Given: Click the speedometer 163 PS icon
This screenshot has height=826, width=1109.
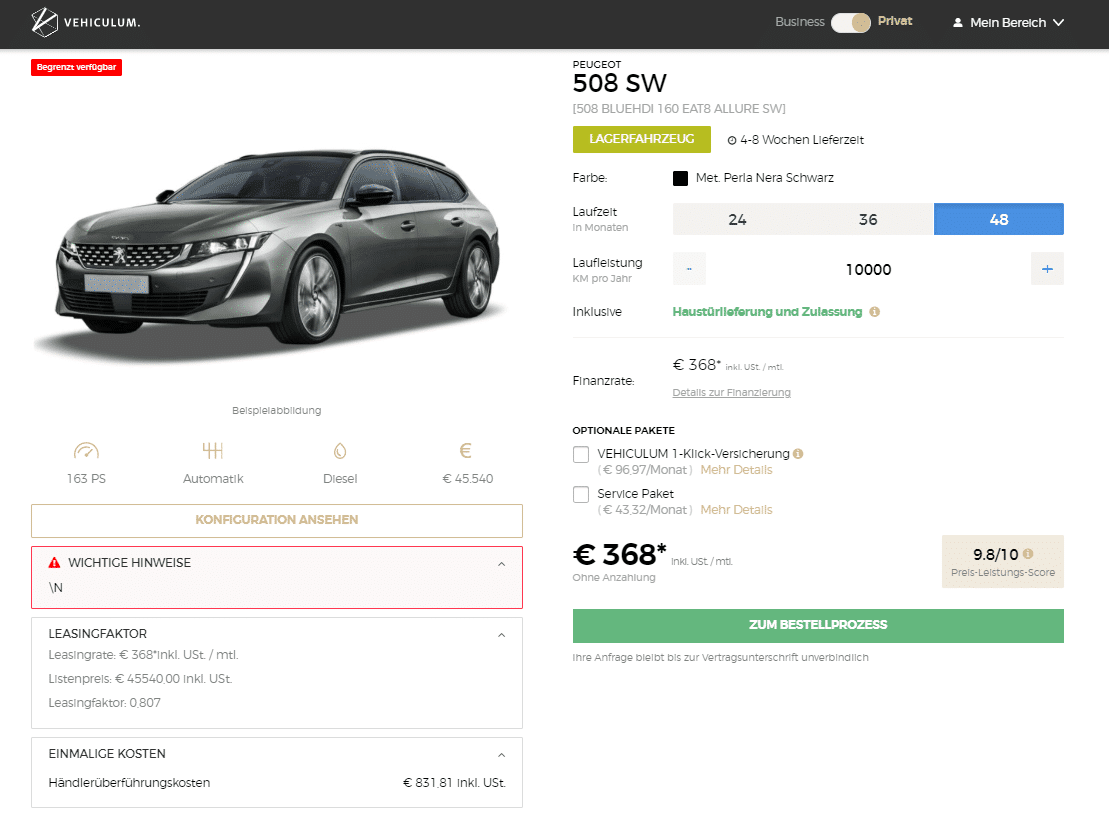Looking at the screenshot, I should [x=86, y=450].
